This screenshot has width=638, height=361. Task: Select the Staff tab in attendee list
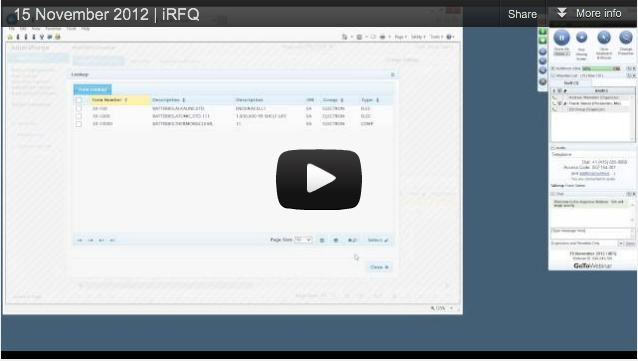pyautogui.click(x=571, y=83)
